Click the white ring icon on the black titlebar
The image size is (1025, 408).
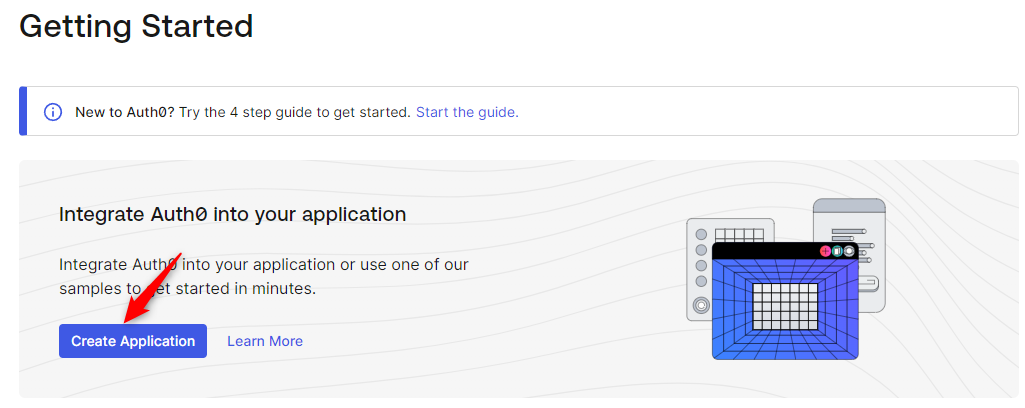point(849,251)
